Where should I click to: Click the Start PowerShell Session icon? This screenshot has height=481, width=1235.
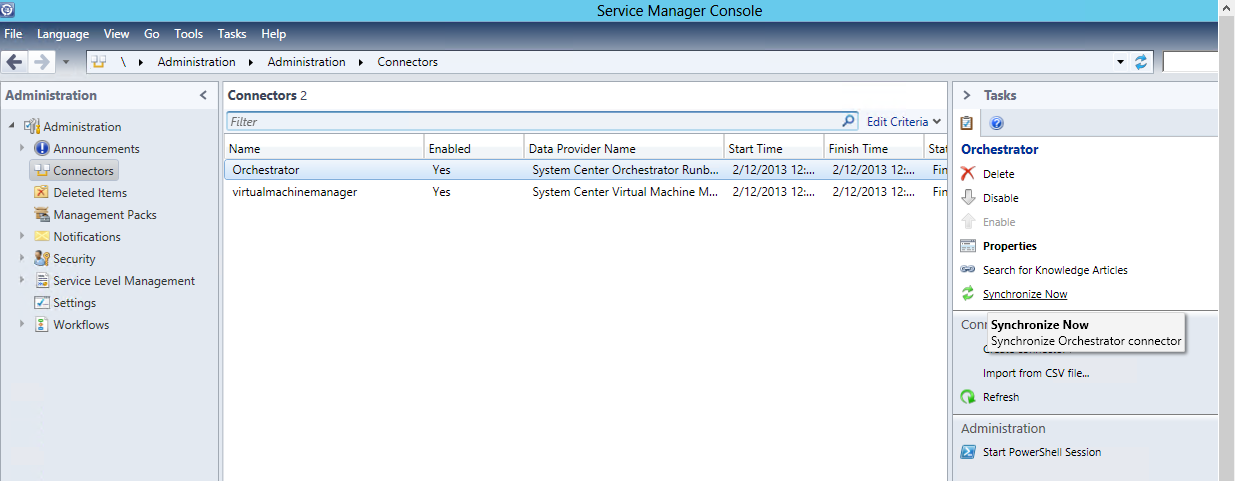click(967, 452)
